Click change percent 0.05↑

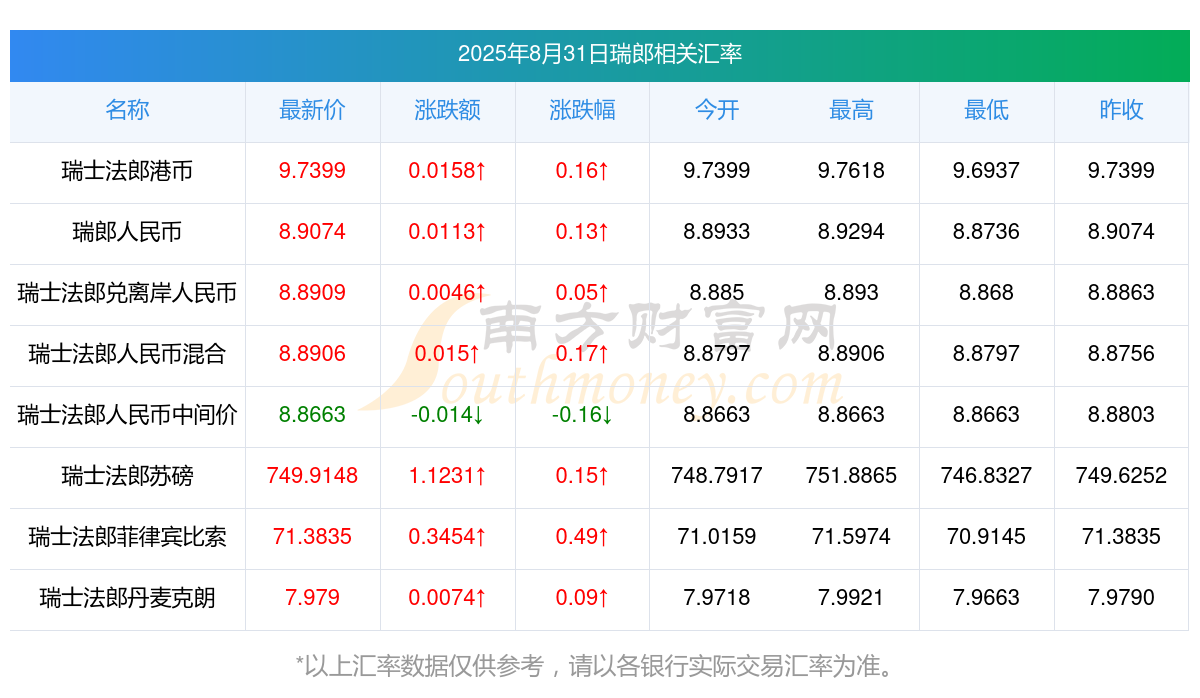point(582,293)
